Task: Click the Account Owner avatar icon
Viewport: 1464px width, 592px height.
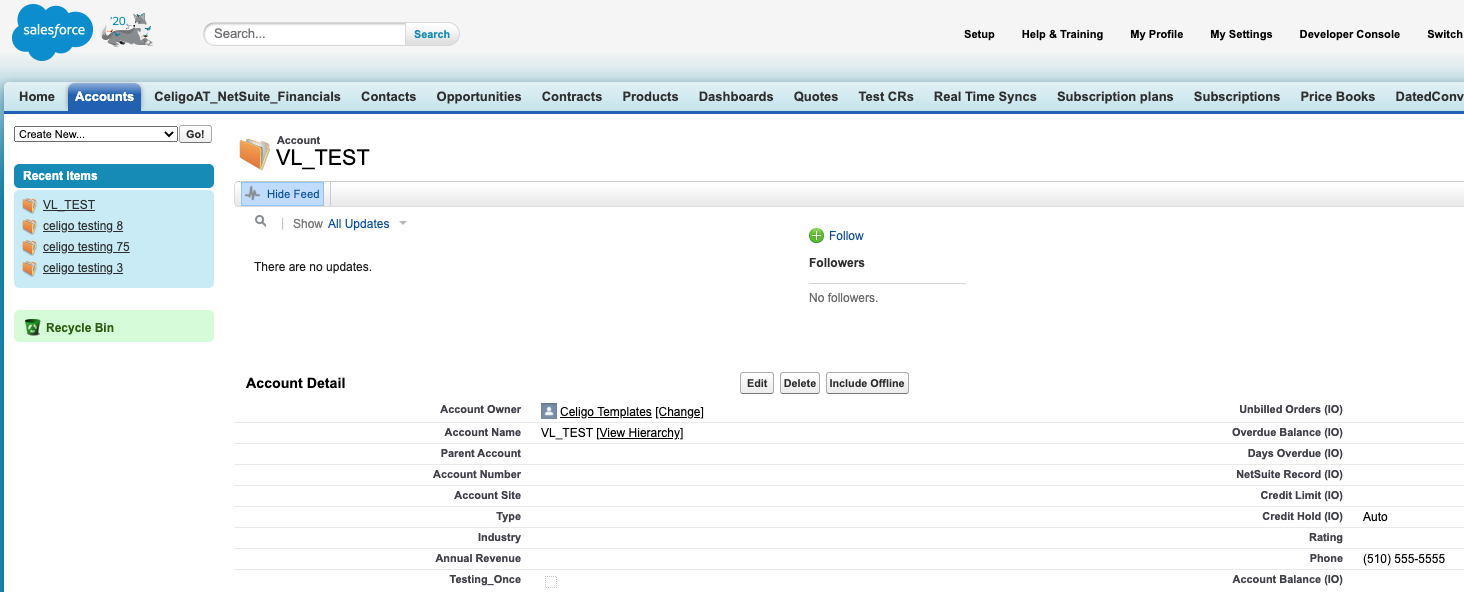Action: pos(548,411)
